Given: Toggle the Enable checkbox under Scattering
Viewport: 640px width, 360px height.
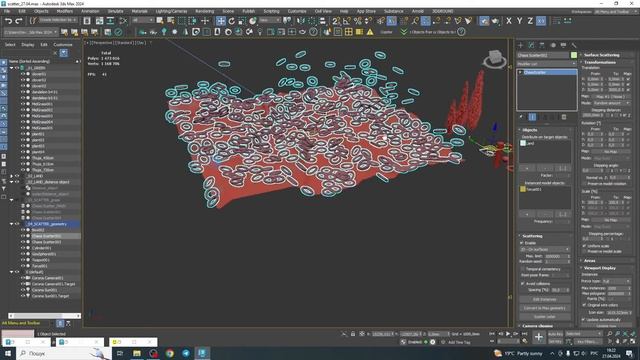Looking at the screenshot, I should click(x=522, y=243).
